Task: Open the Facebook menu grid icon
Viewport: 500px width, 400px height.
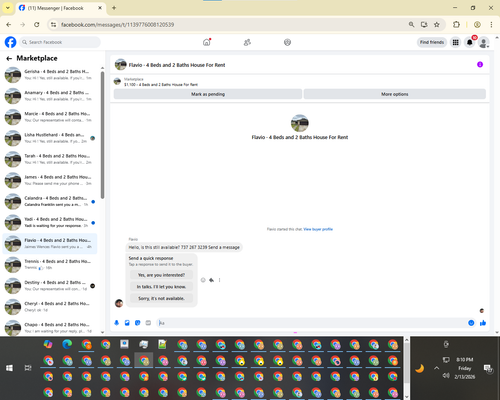Action: [x=455, y=42]
